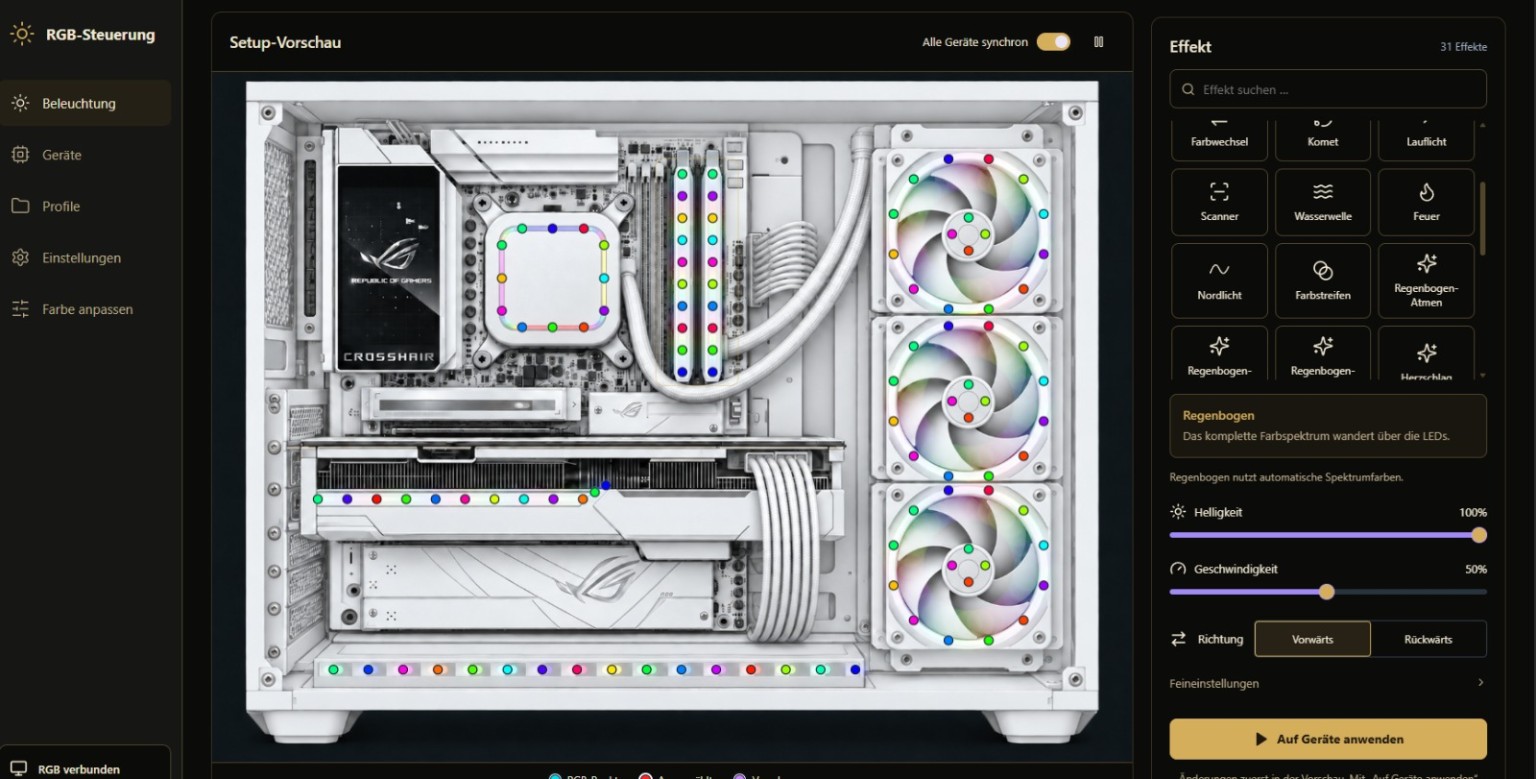Click the RGB-Steuerung sun logo
This screenshot has width=1536, height=779.
pos(22,34)
